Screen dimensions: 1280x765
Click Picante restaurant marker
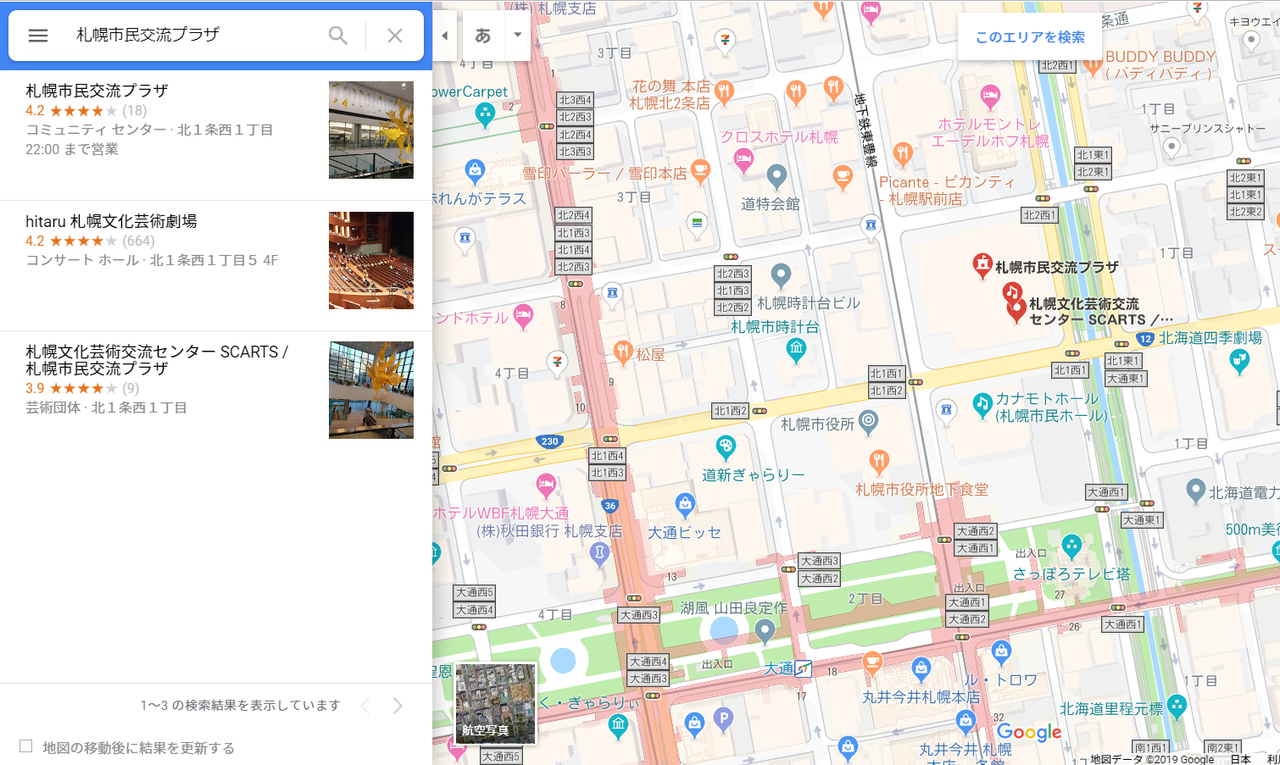(902, 154)
